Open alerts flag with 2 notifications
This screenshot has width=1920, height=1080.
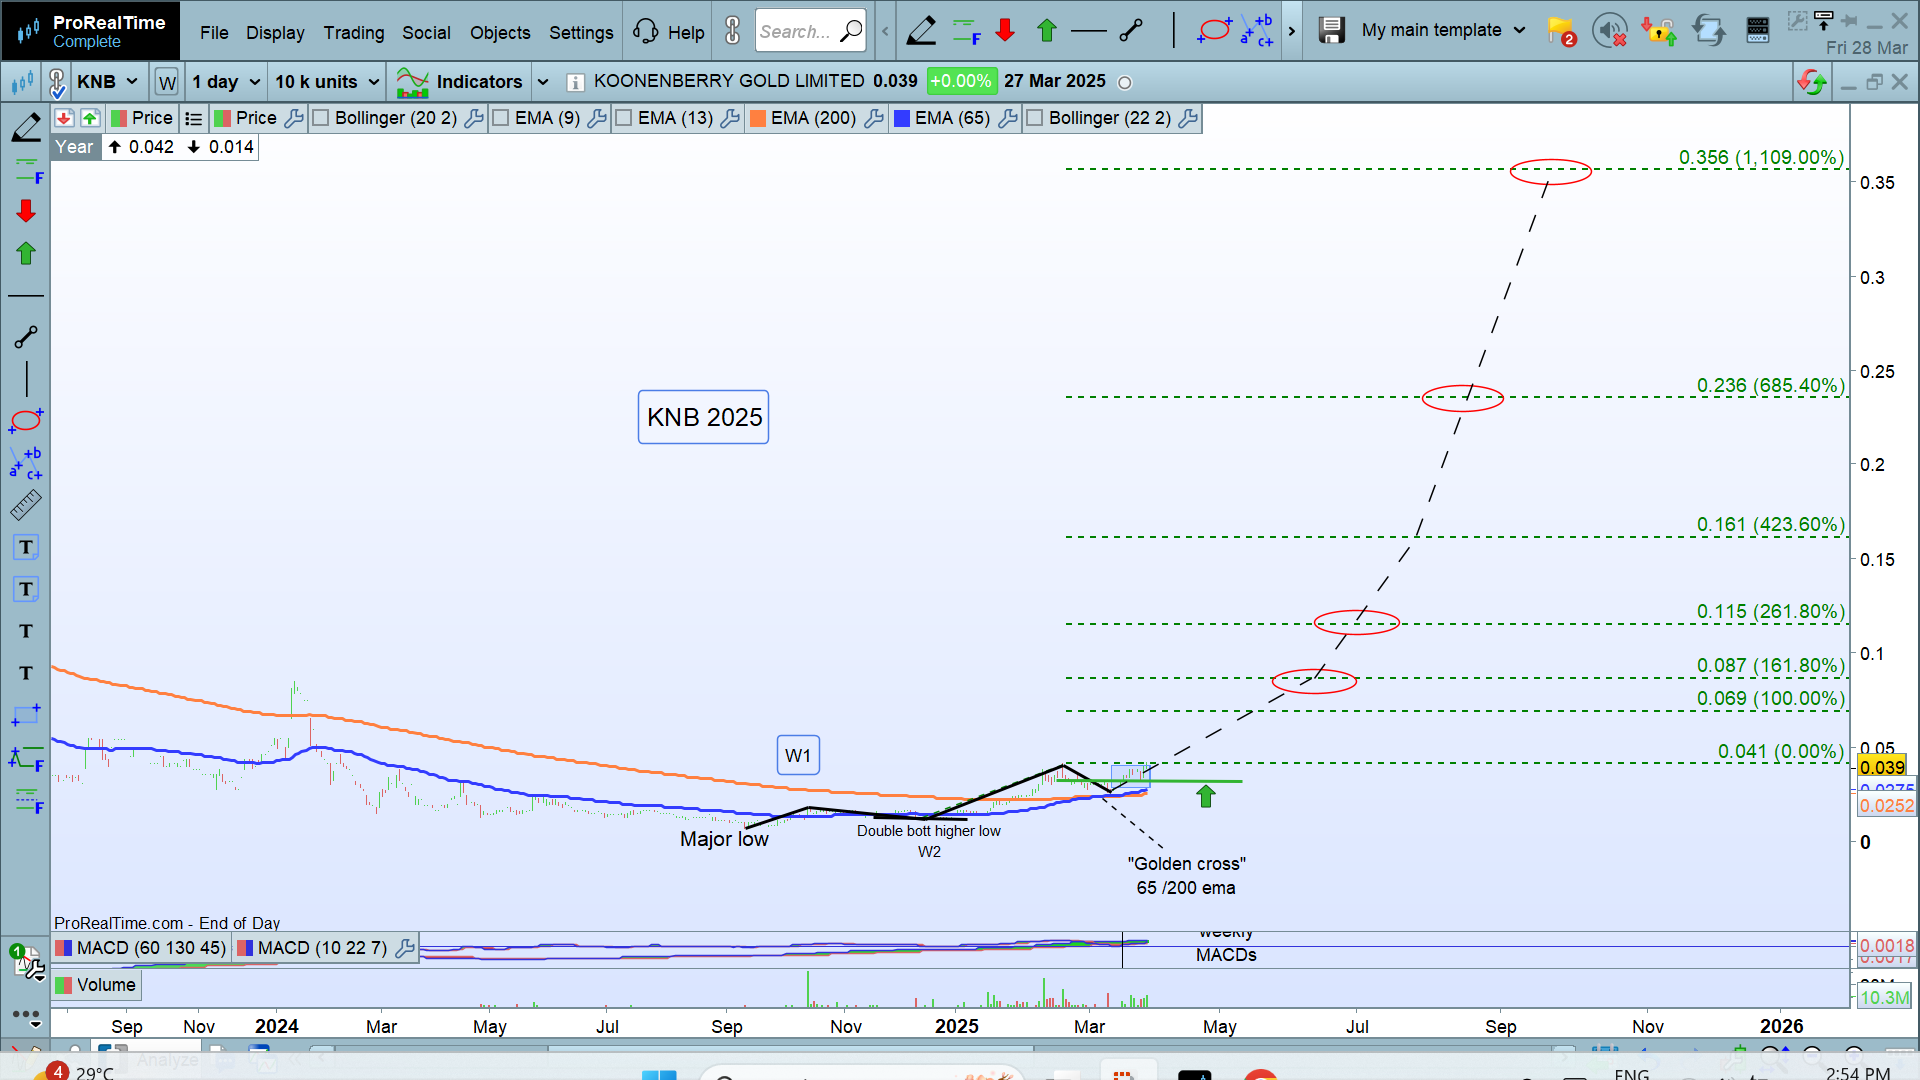coord(1561,31)
